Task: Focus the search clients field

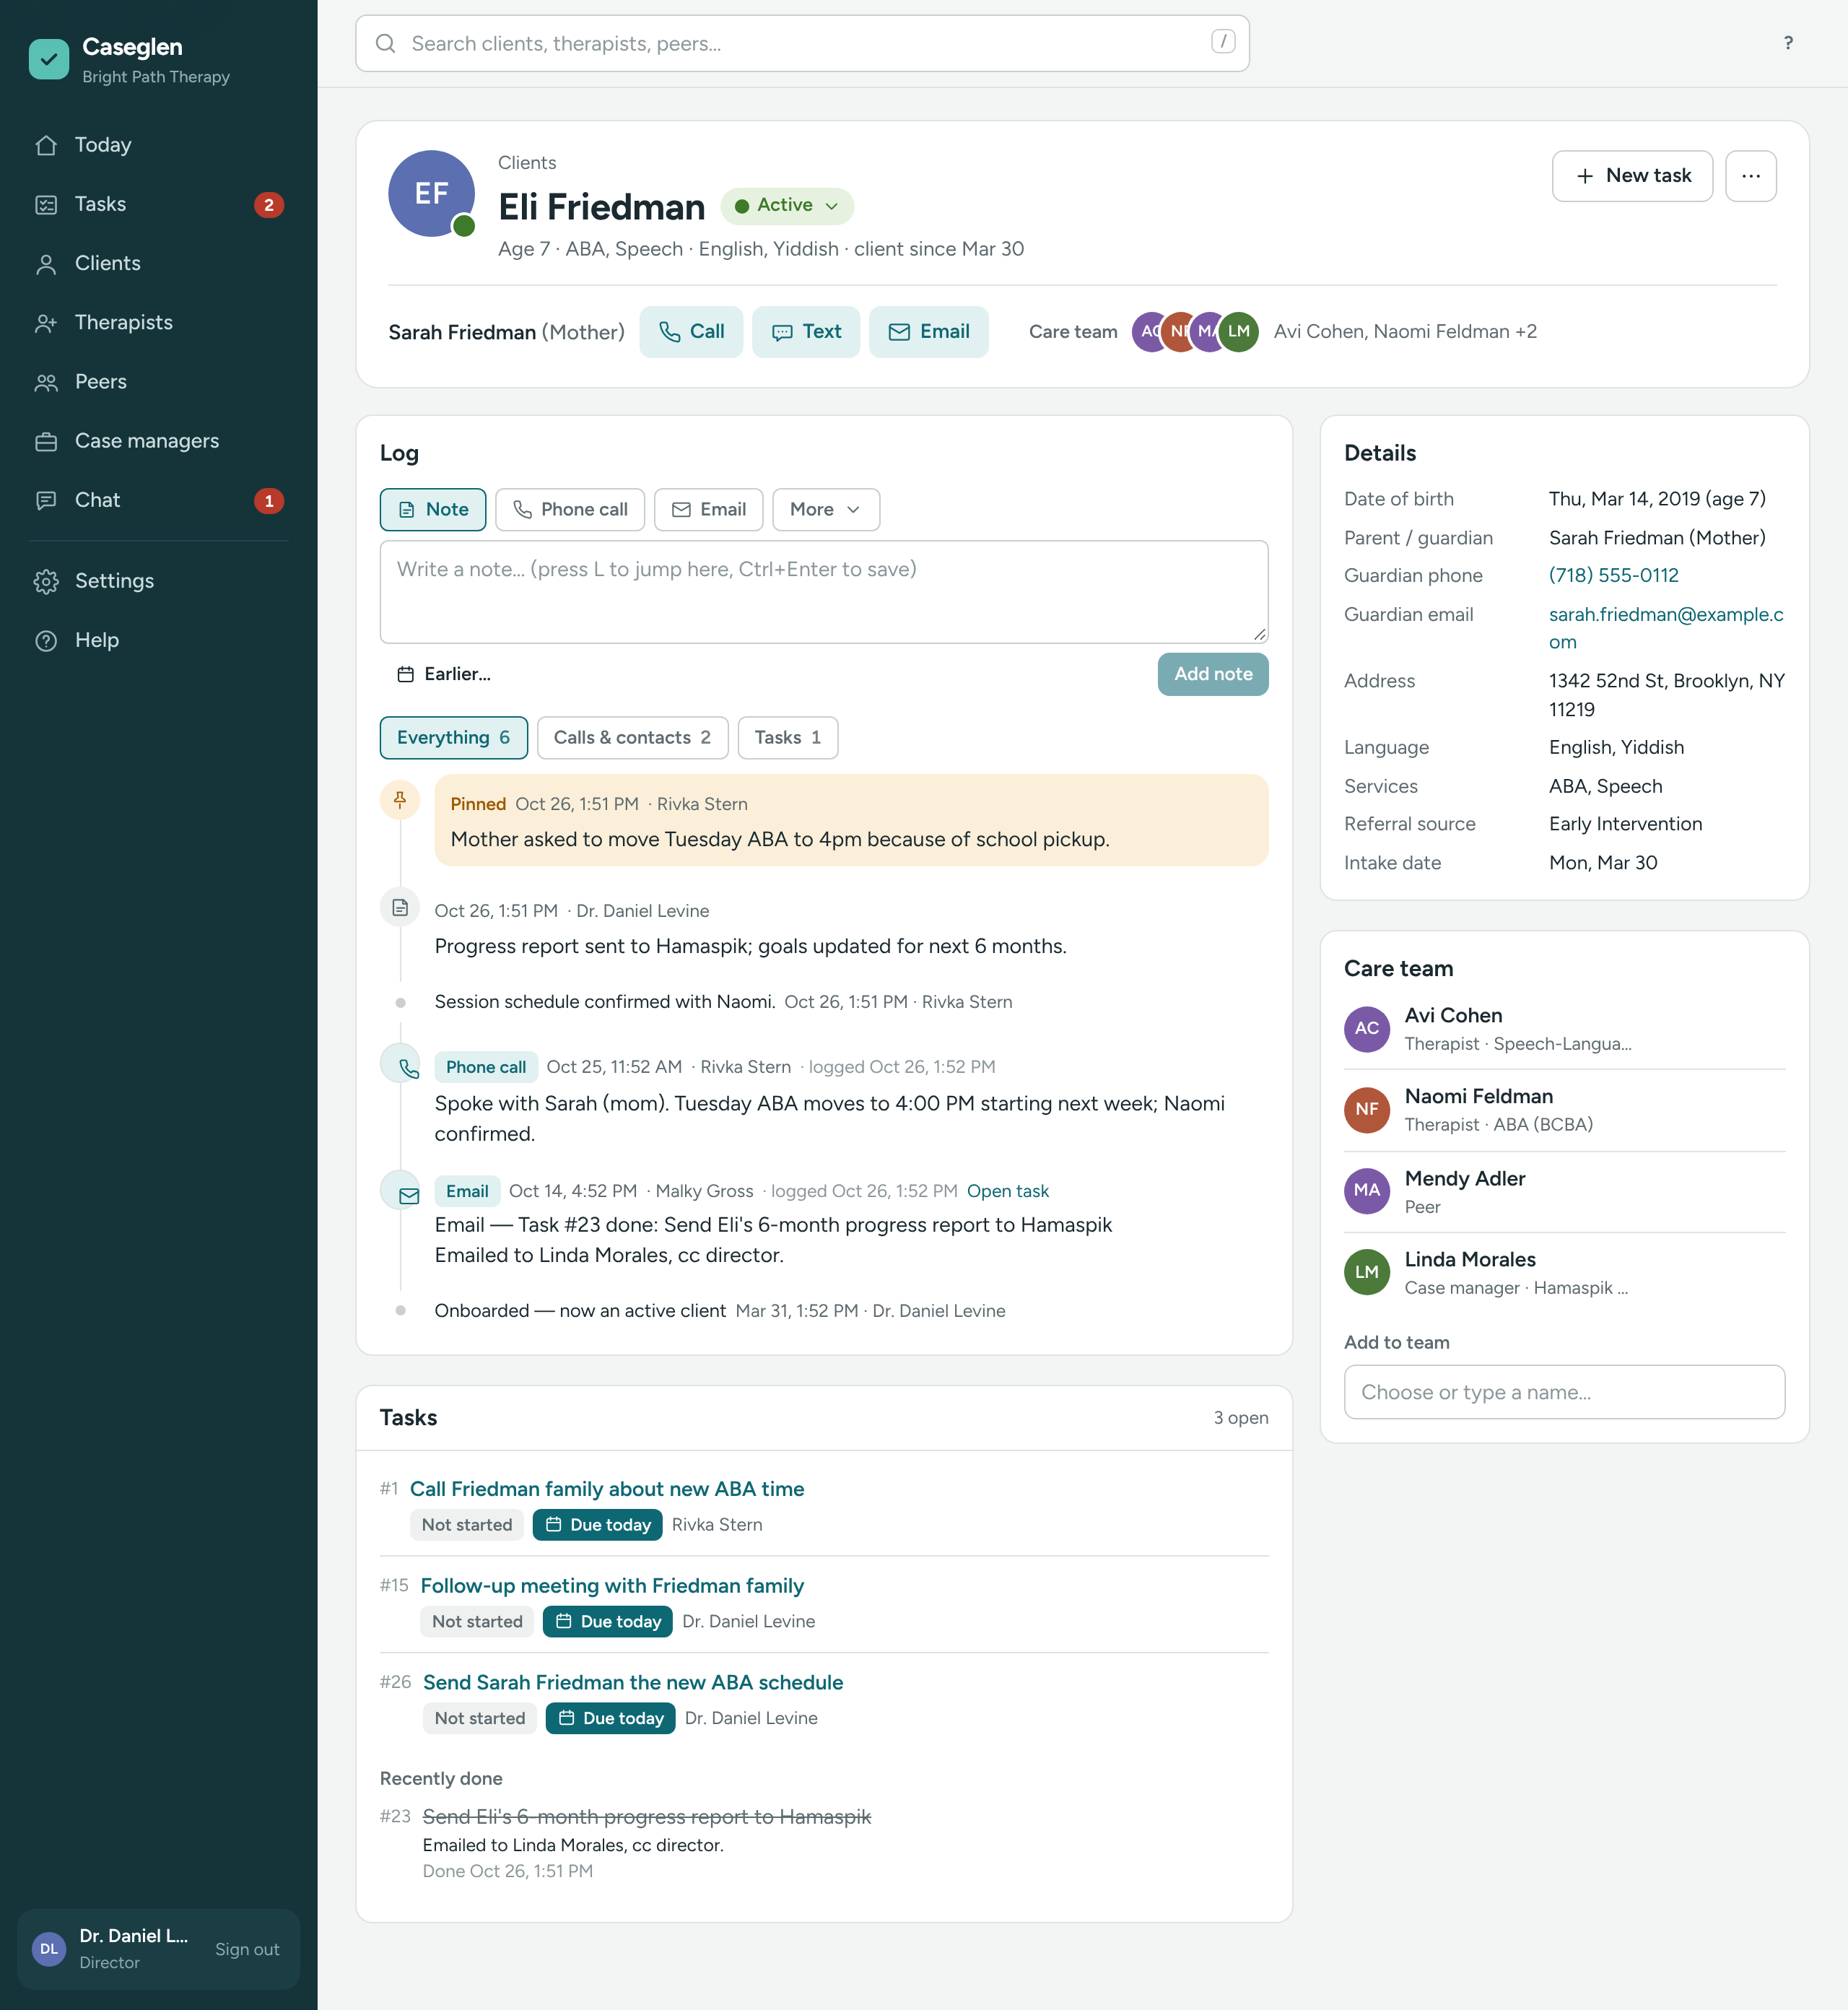Action: tap(802, 44)
